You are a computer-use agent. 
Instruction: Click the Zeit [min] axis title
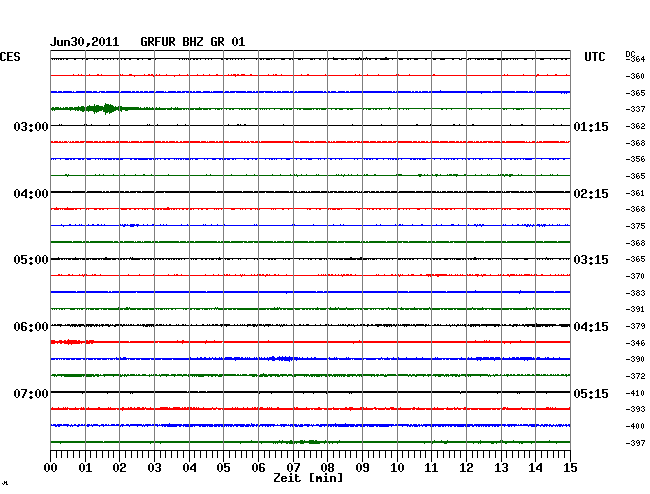308,478
